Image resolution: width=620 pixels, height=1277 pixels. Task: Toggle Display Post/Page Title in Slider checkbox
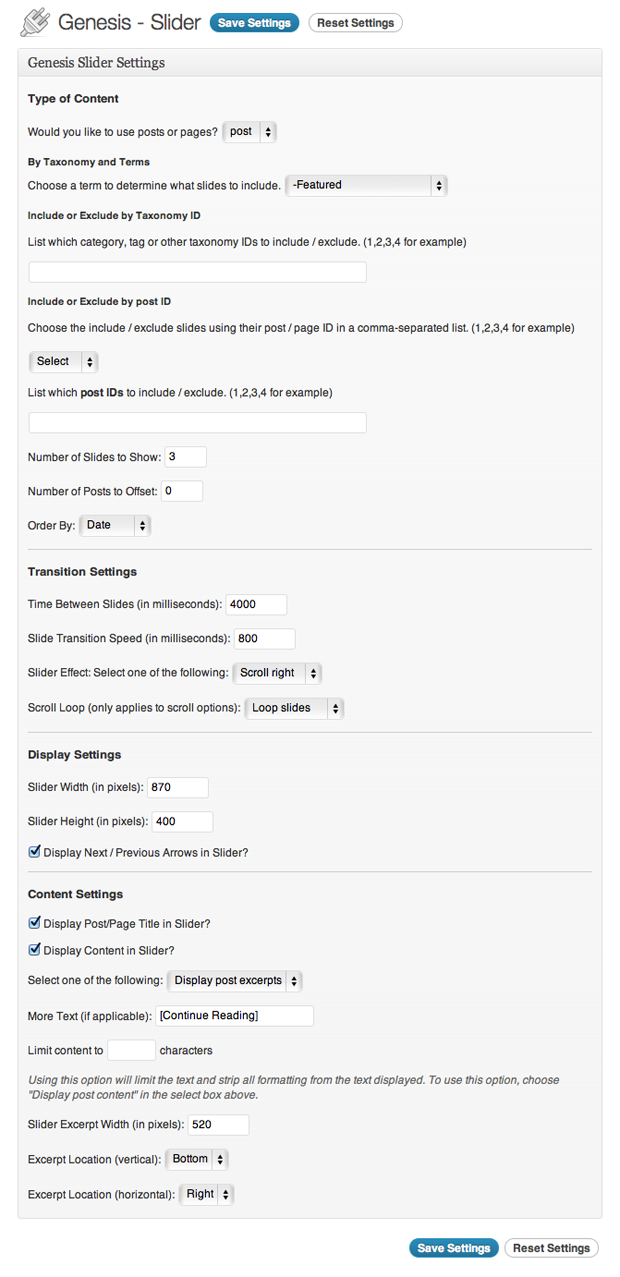click(x=35, y=924)
